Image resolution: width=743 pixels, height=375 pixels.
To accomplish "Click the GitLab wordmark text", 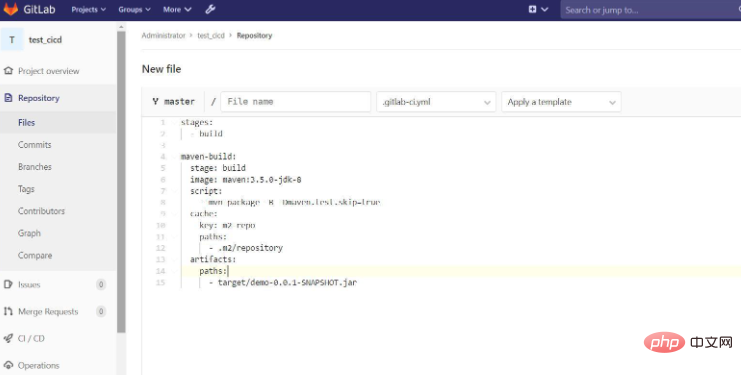I will pos(39,9).
